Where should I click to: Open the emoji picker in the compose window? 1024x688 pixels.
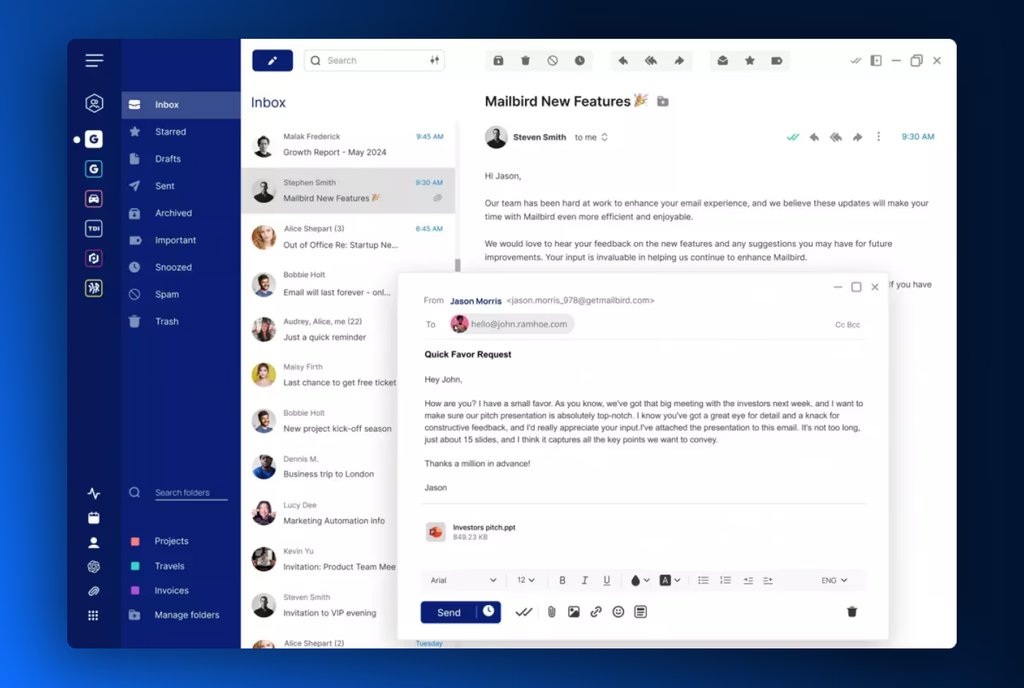click(x=618, y=612)
